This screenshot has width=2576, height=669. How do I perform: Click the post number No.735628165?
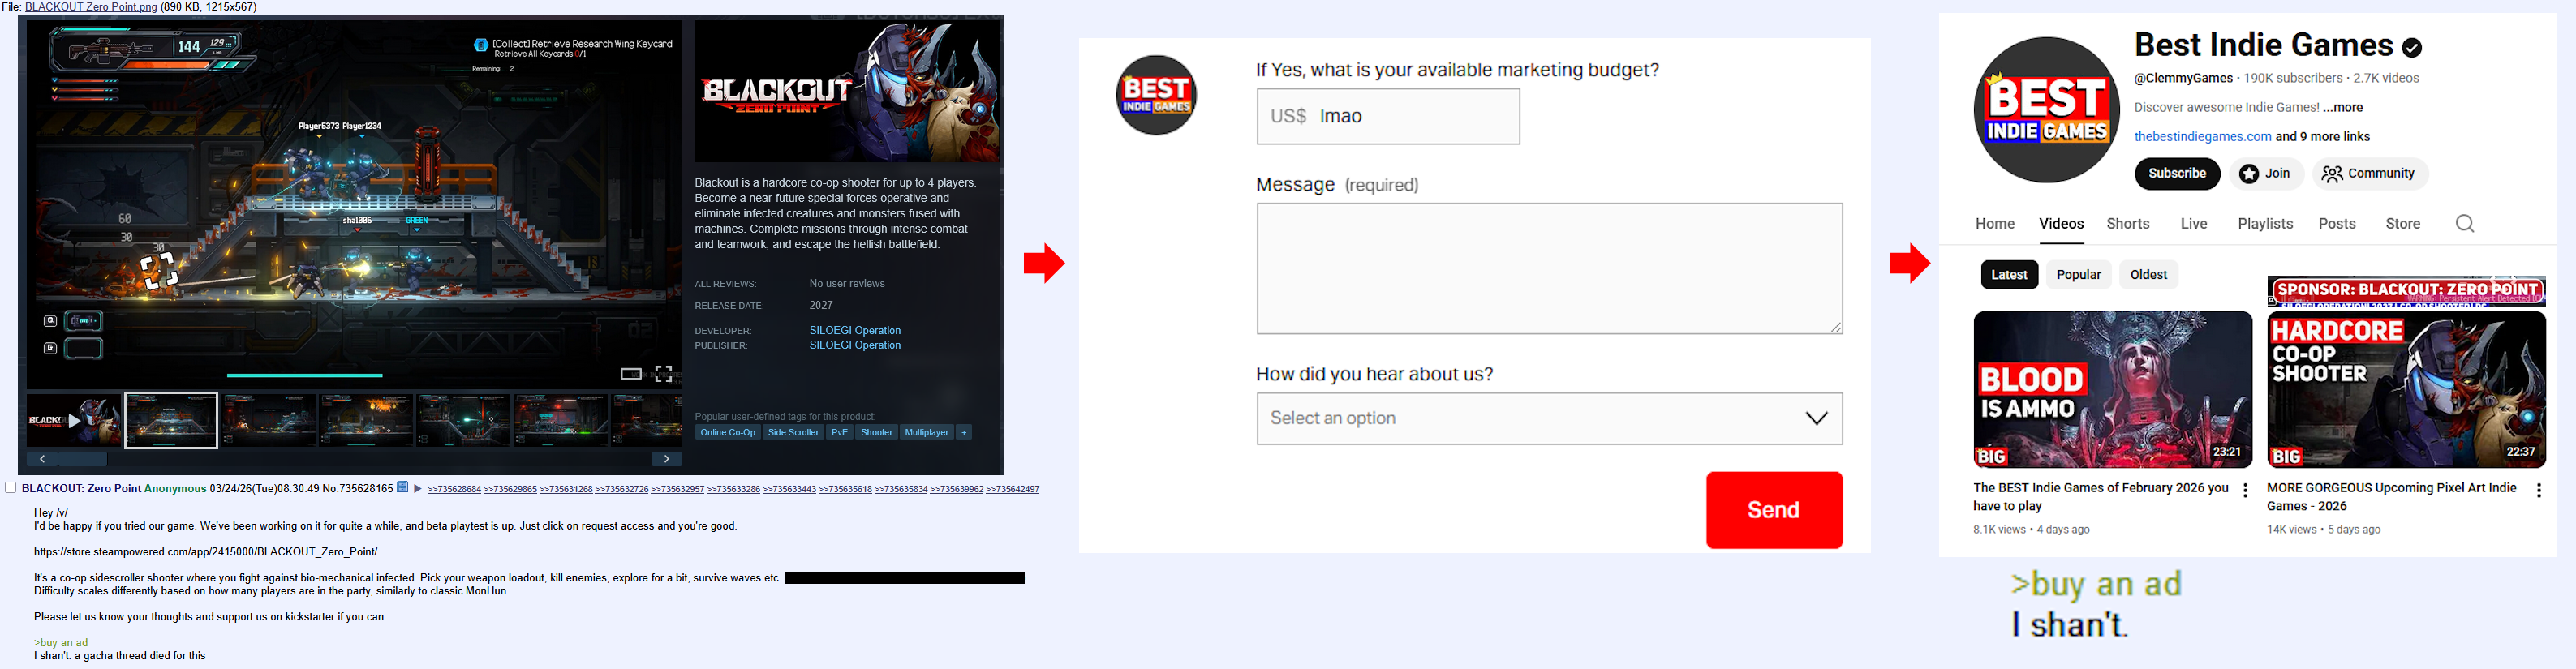pyautogui.click(x=357, y=489)
